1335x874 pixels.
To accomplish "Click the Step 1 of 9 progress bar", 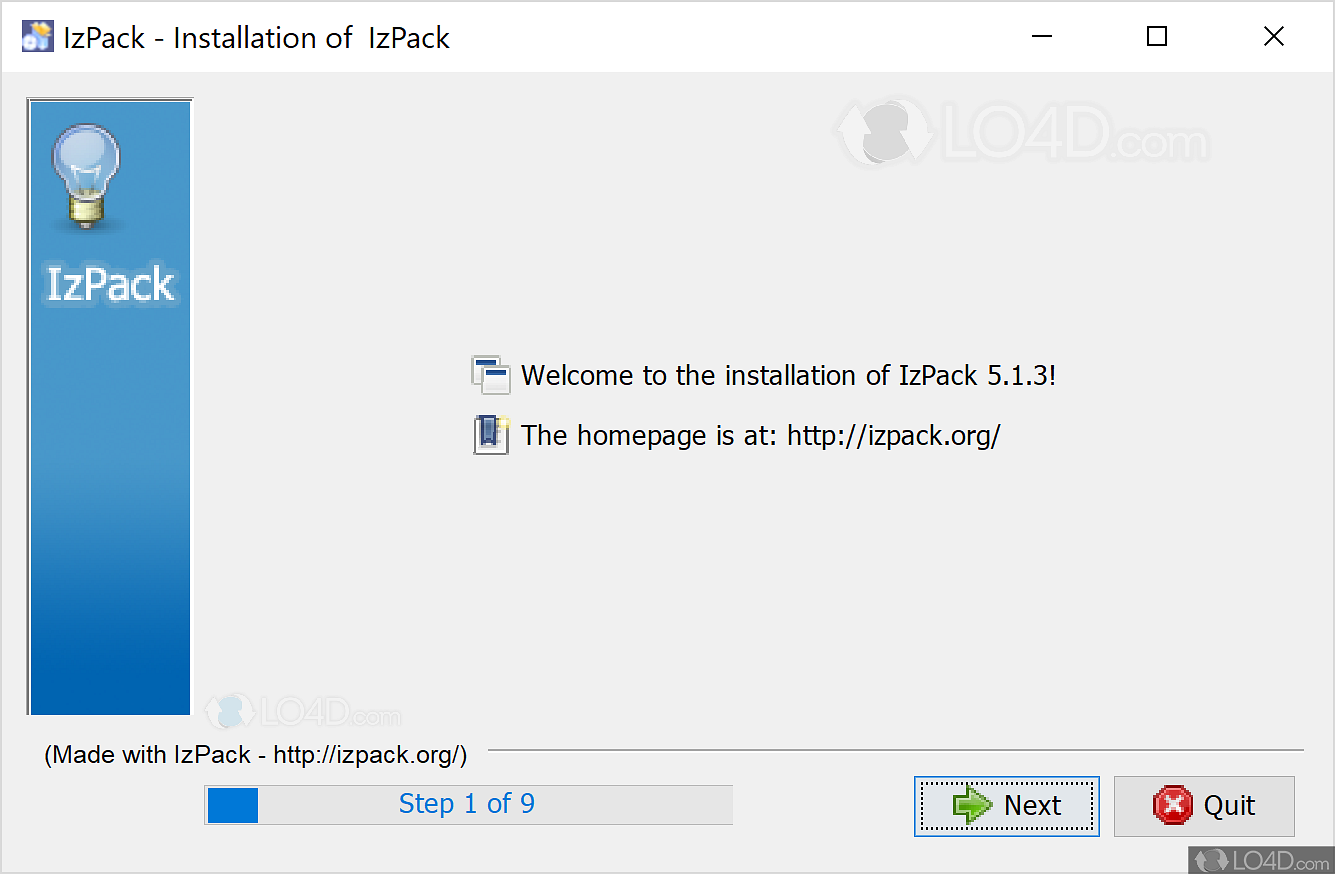I will 468,803.
